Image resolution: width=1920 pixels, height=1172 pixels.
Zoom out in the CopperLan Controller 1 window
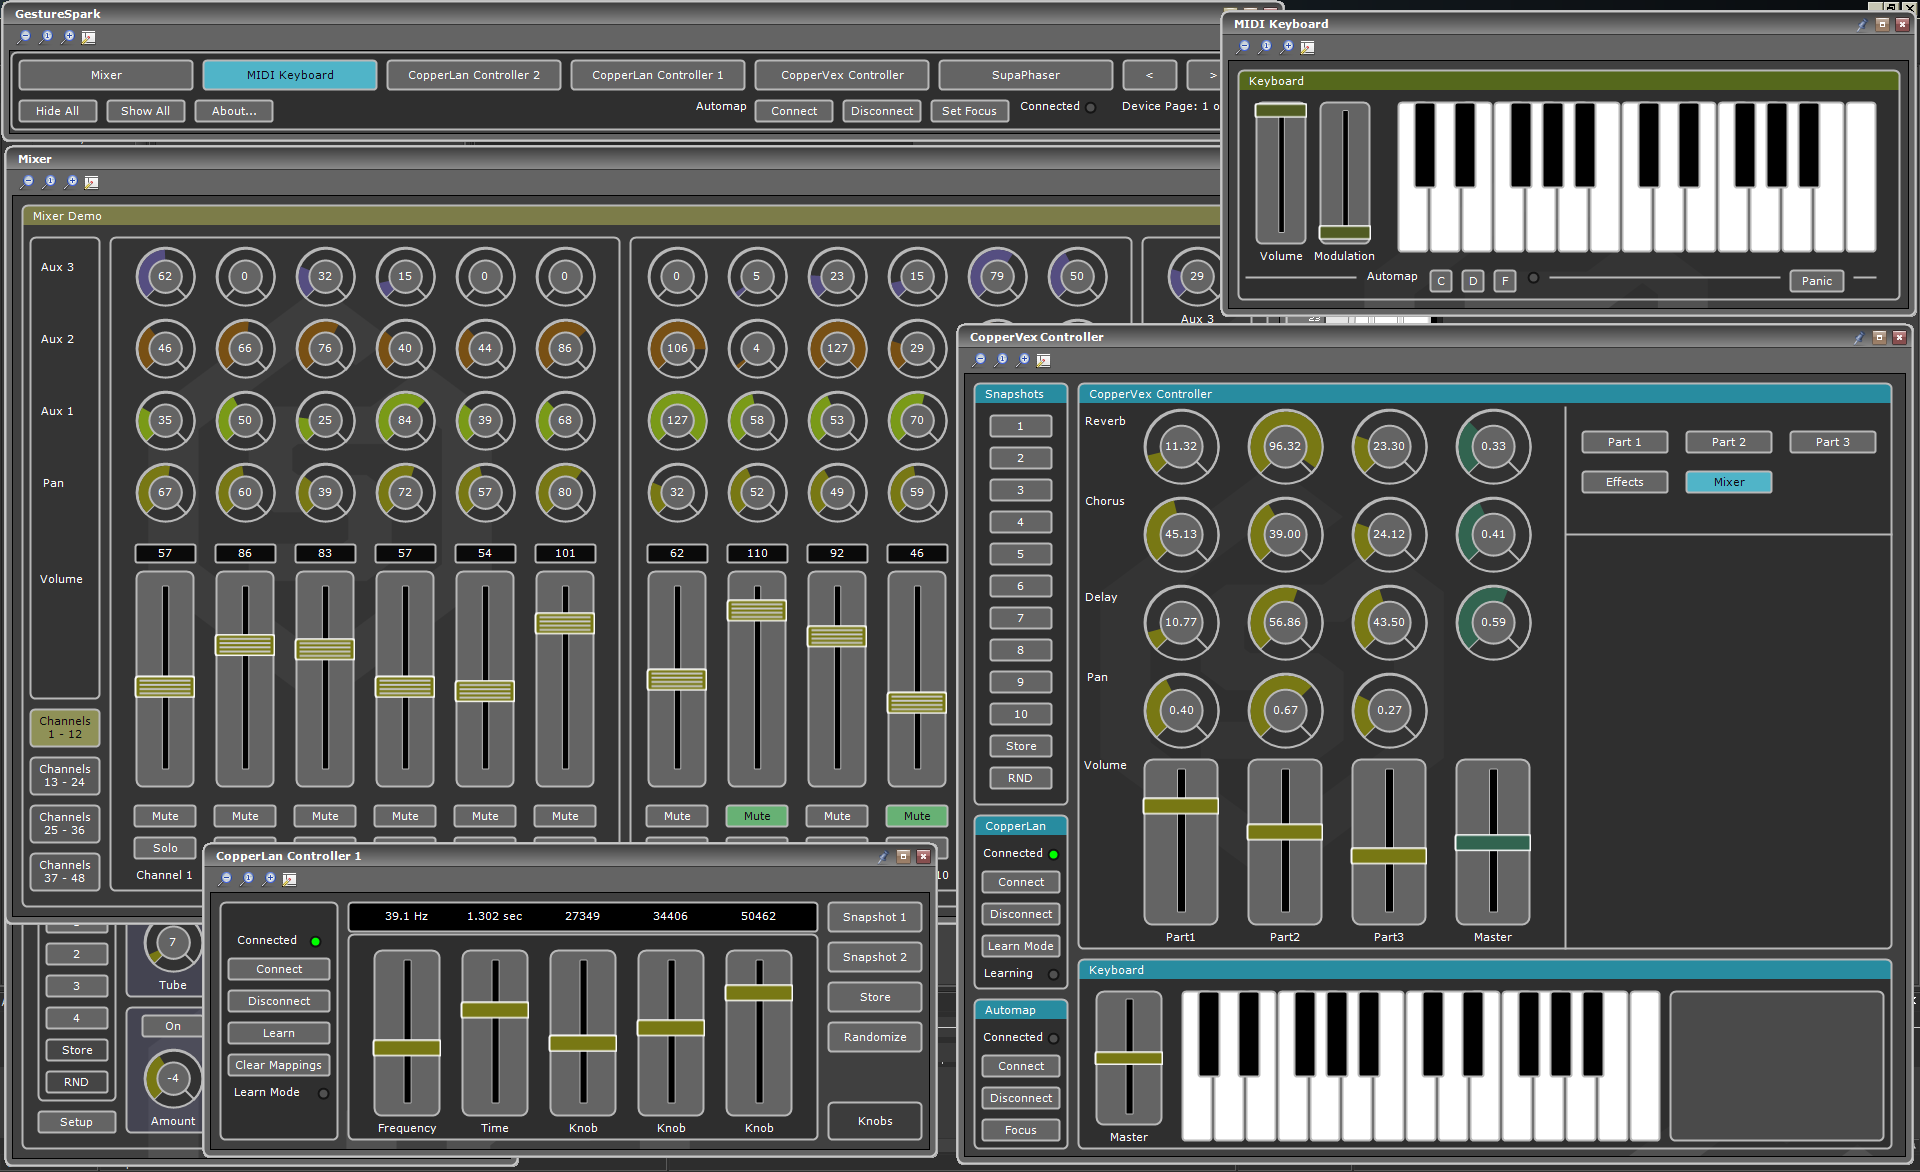pos(226,879)
